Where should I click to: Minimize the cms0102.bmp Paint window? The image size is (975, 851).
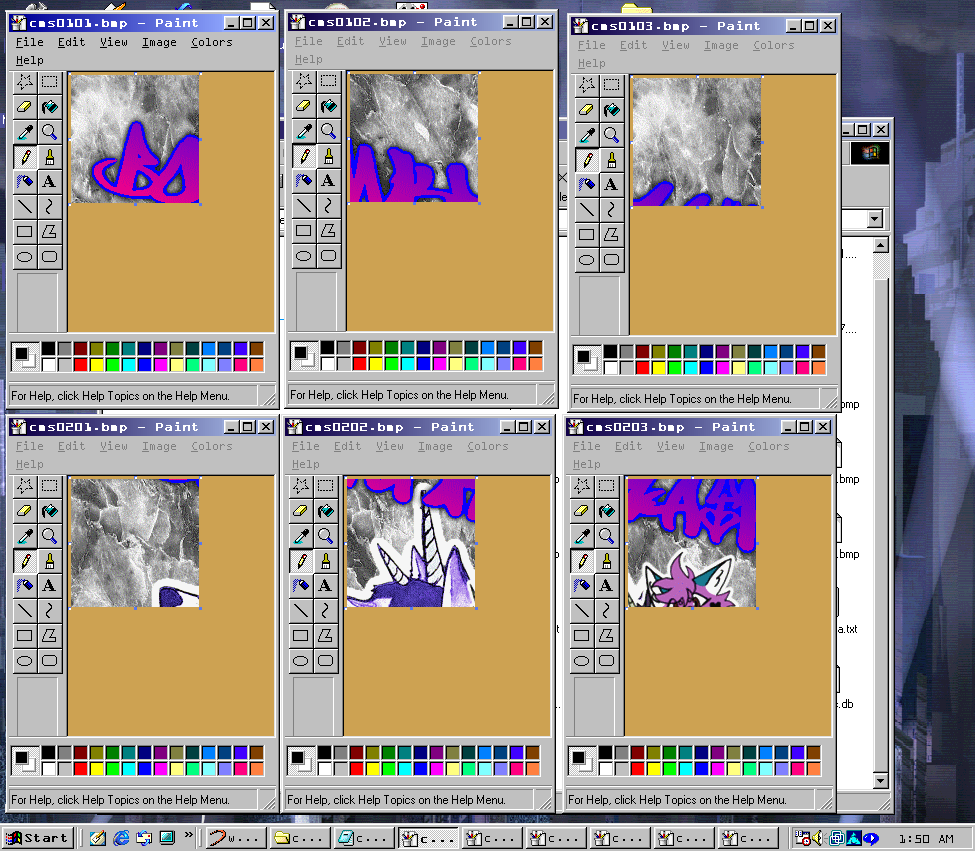(510, 22)
